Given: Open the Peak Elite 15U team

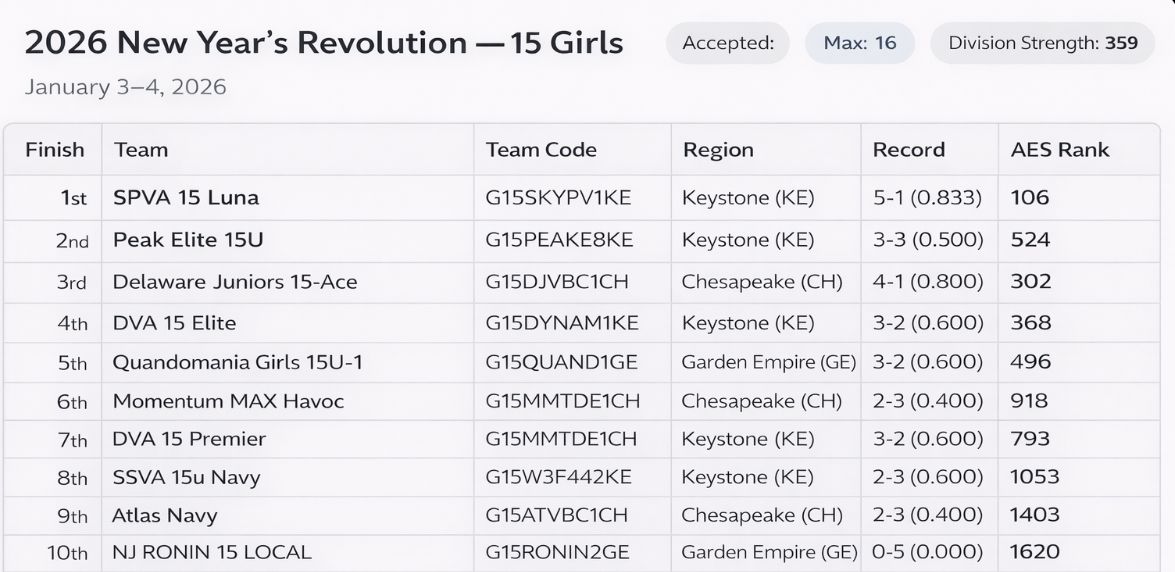Looking at the screenshot, I should (x=188, y=240).
